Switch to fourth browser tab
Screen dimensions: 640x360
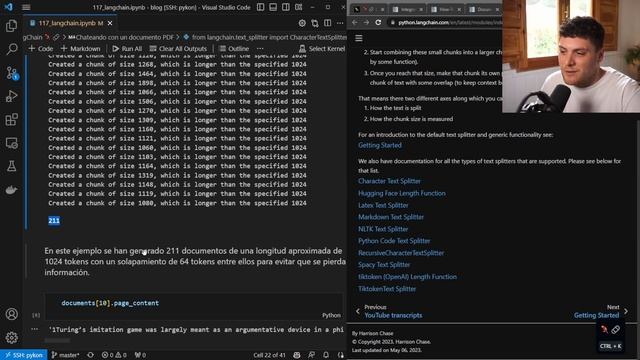[484, 9]
